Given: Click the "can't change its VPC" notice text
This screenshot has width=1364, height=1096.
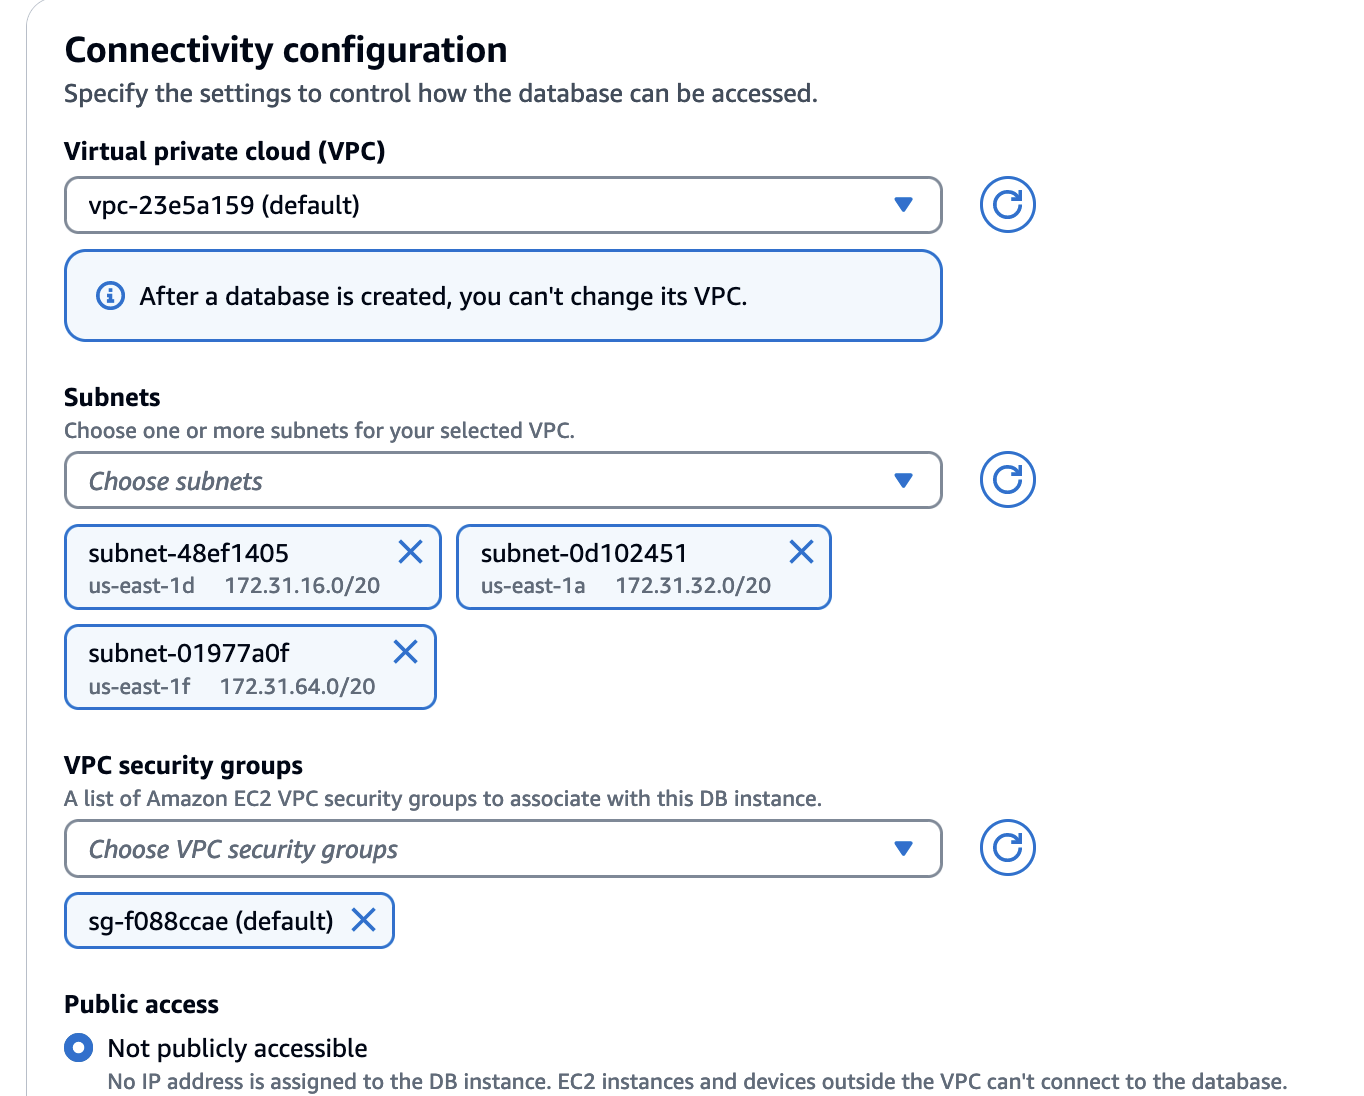Looking at the screenshot, I should (443, 297).
